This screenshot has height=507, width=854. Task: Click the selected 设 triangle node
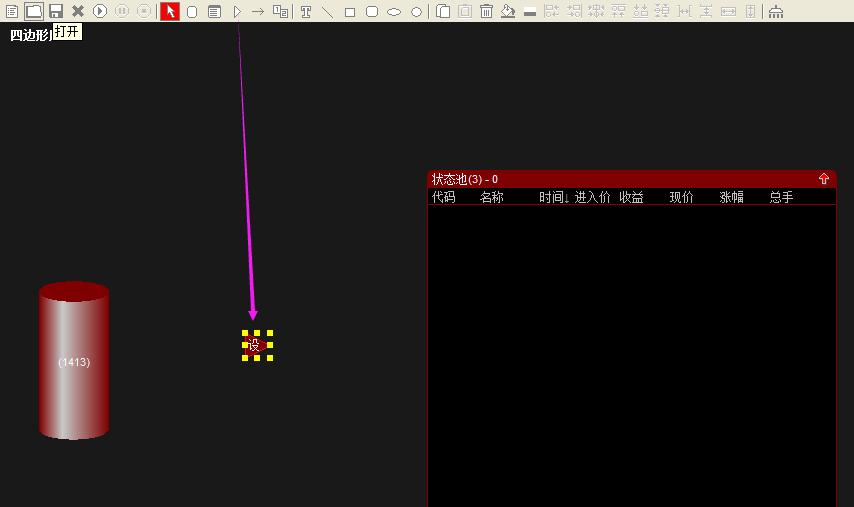tap(257, 345)
